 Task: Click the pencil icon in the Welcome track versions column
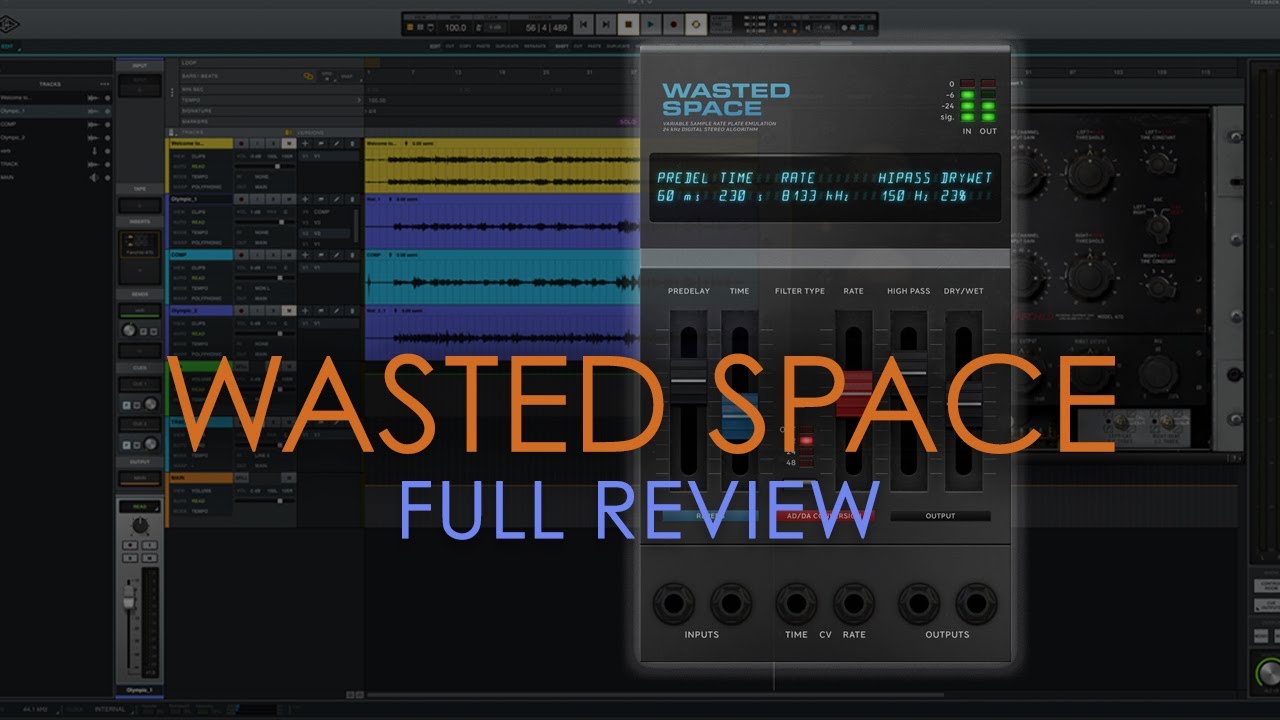pyautogui.click(x=337, y=144)
